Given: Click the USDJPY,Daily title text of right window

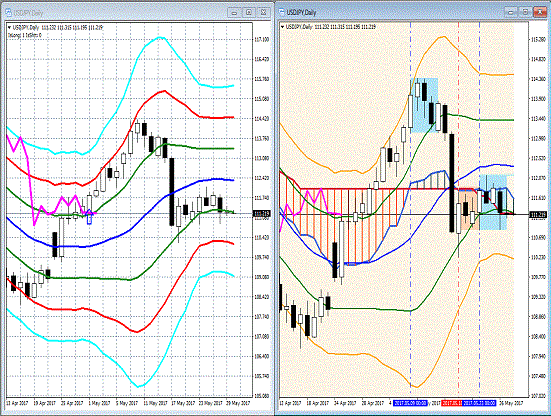Looking at the screenshot, I should (x=301, y=12).
